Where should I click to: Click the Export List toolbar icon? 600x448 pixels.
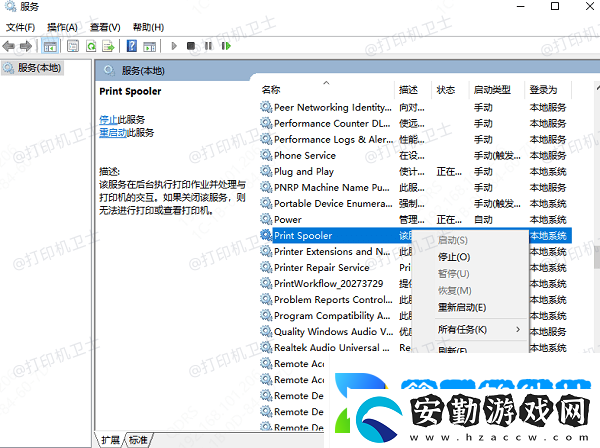coord(109,46)
